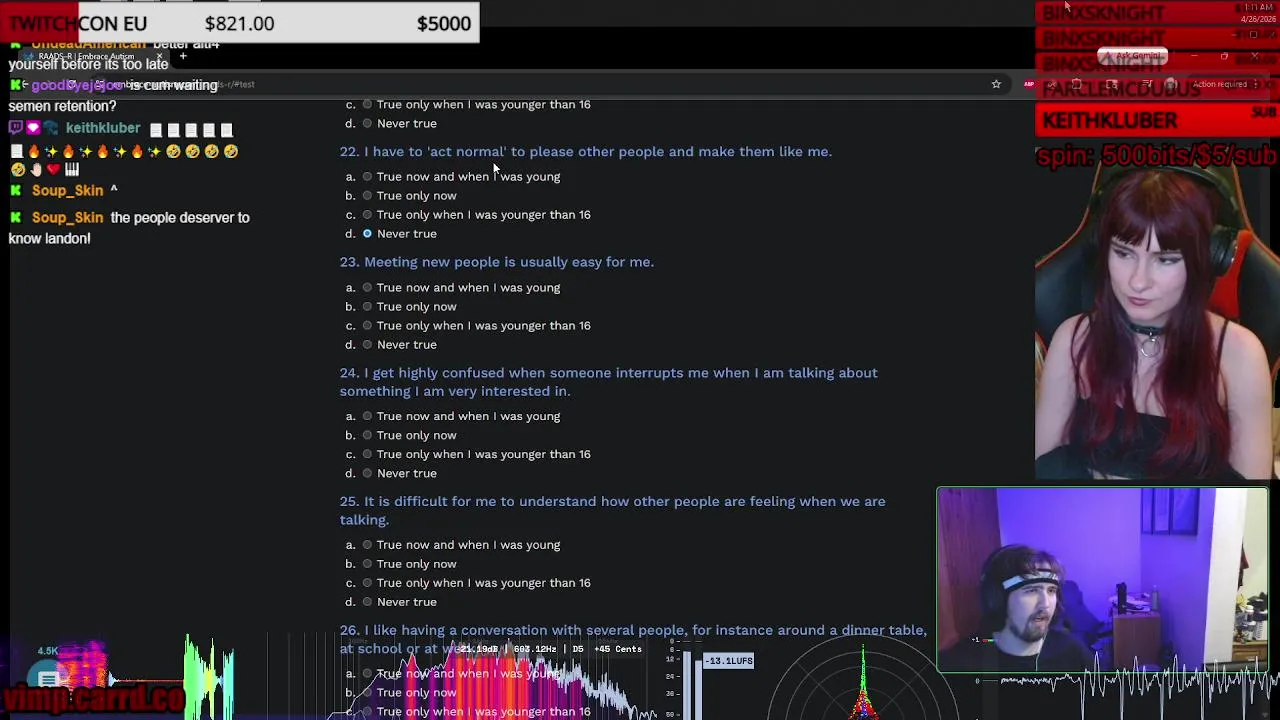This screenshot has height=720, width=1280.
Task: Pick 'True only when younger than 16' for question 23
Action: pyautogui.click(x=367, y=326)
